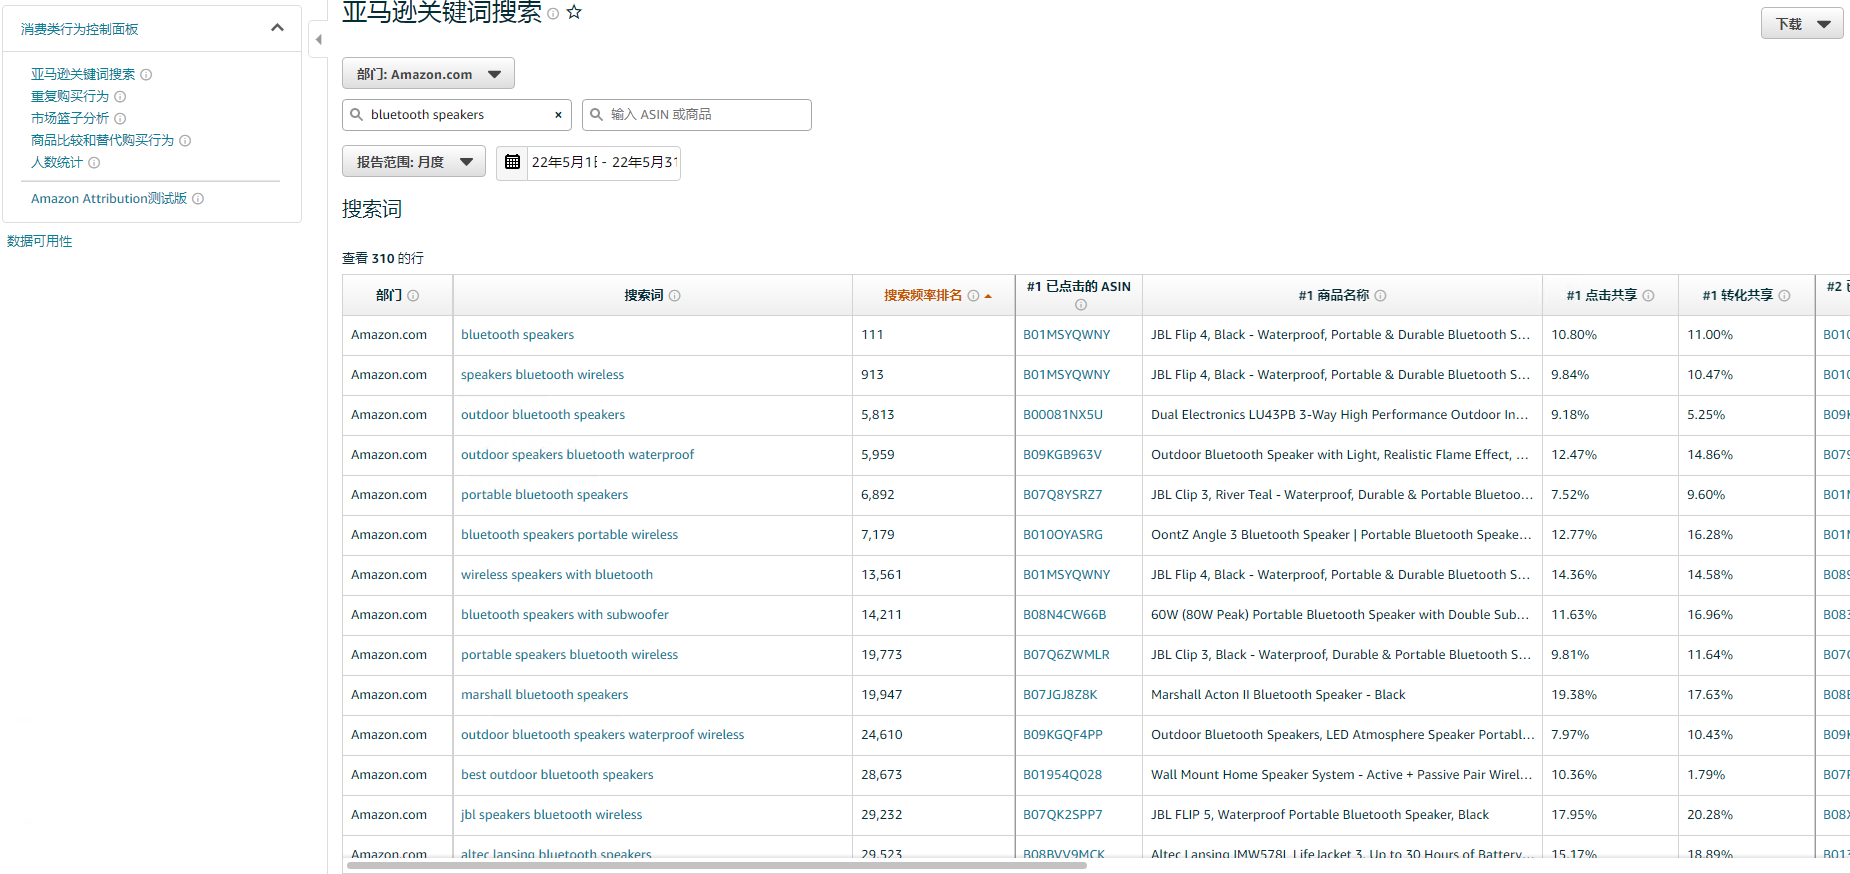1850x874 pixels.
Task: Open the 下载 dropdown button
Action: 1801,24
